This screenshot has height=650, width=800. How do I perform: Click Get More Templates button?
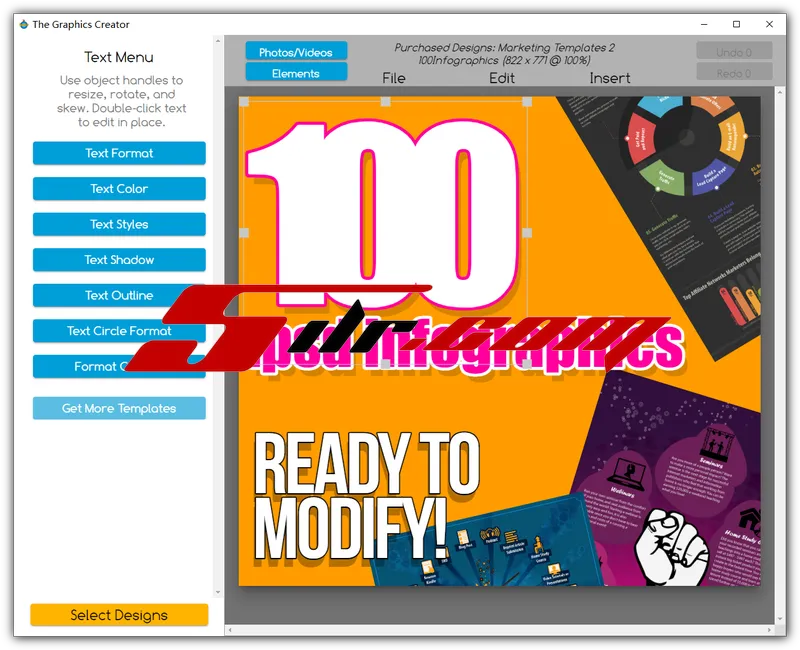119,408
